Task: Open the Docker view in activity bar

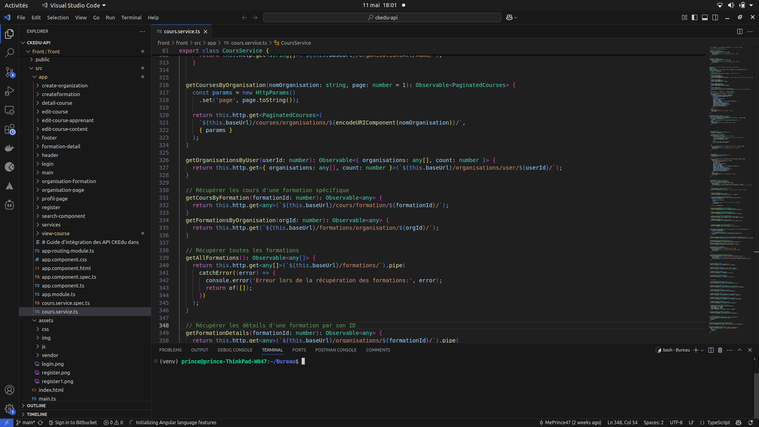Action: point(10,148)
